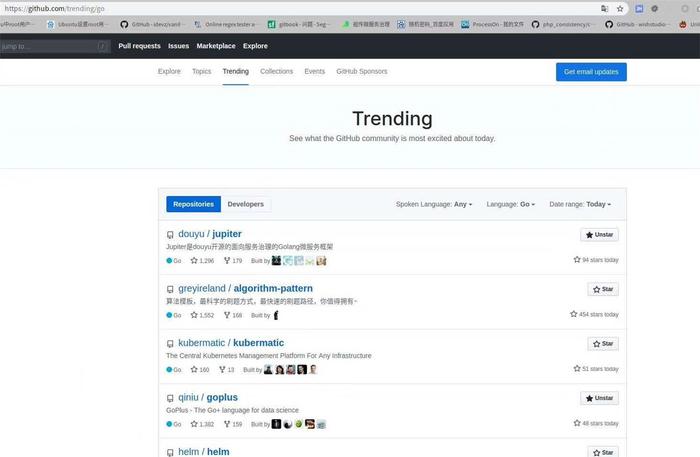Click the translate page icon in address bar

[x=604, y=8]
